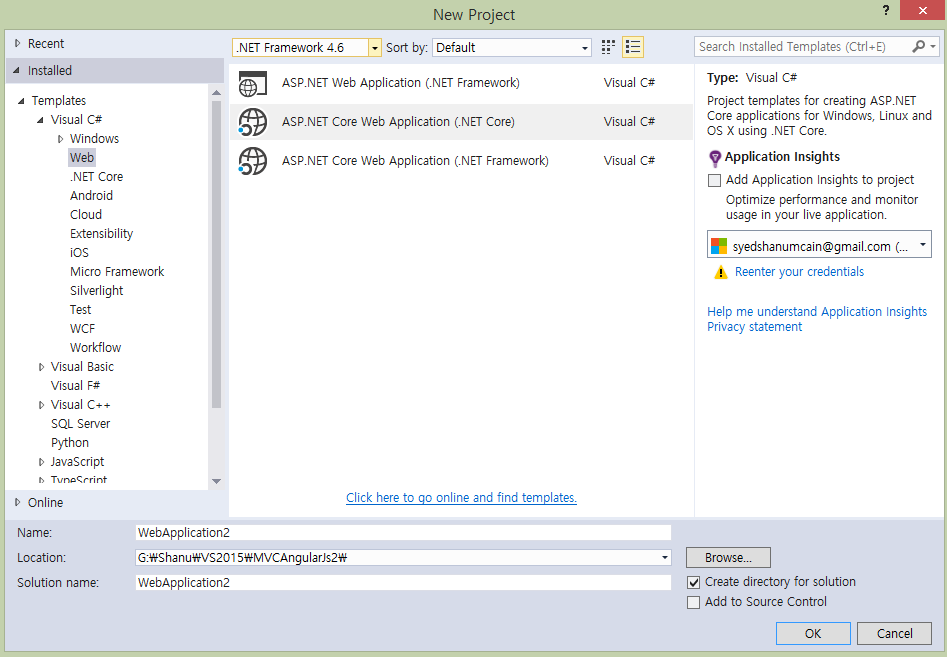Collapse the Visual C# tree node
This screenshot has height=657, width=947.
click(40, 120)
